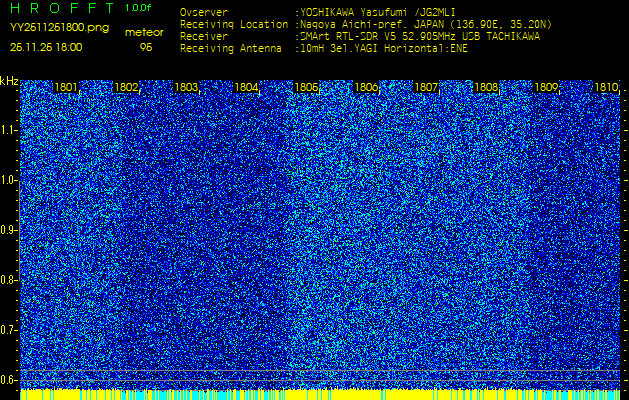Click the Receiving Antenna label

(231, 49)
